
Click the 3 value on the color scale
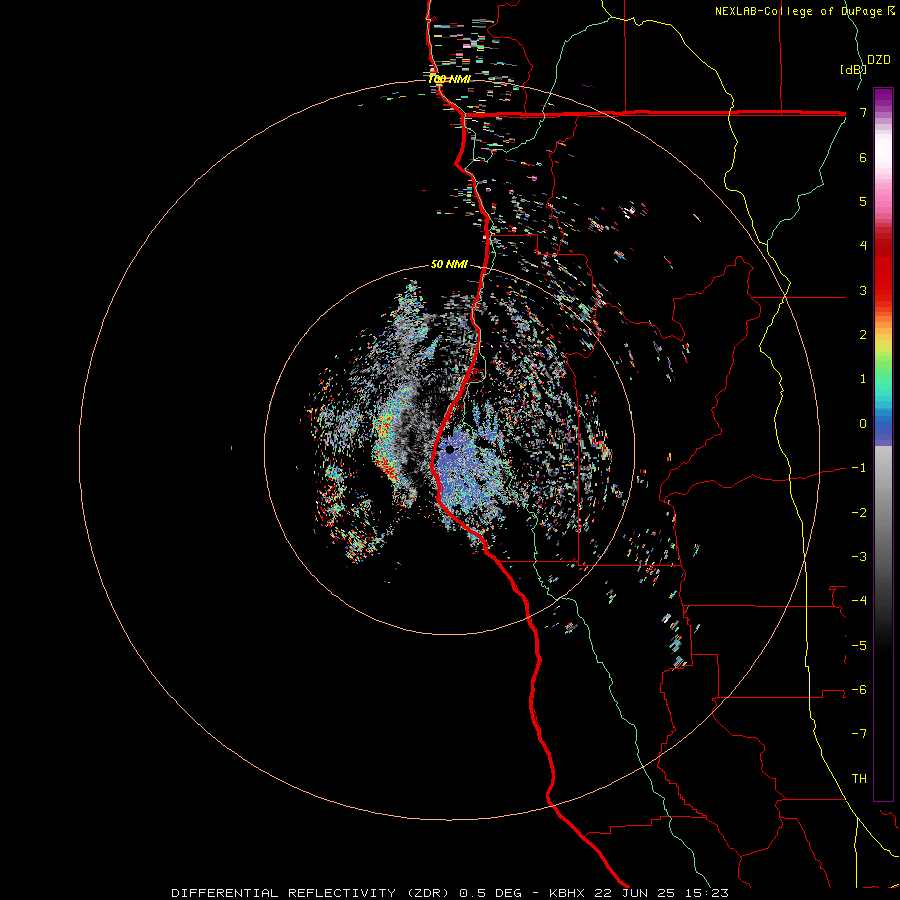[x=863, y=290]
